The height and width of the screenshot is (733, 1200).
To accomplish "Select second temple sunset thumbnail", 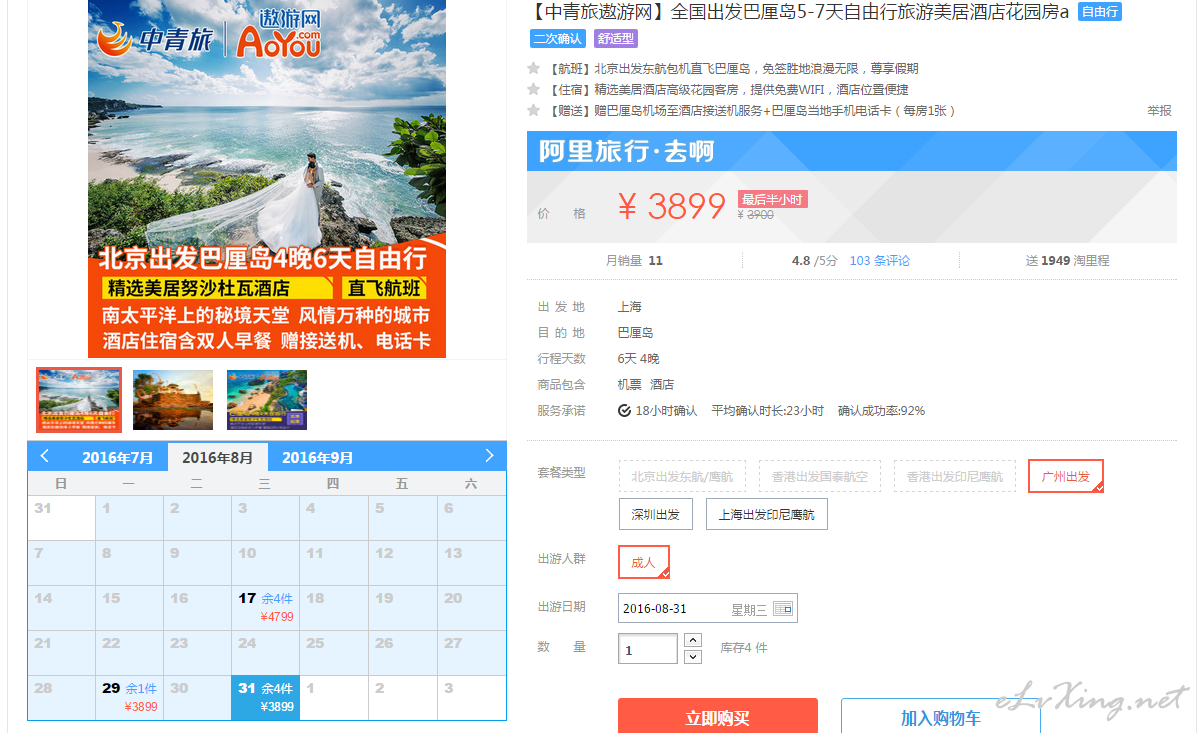I will coord(173,400).
